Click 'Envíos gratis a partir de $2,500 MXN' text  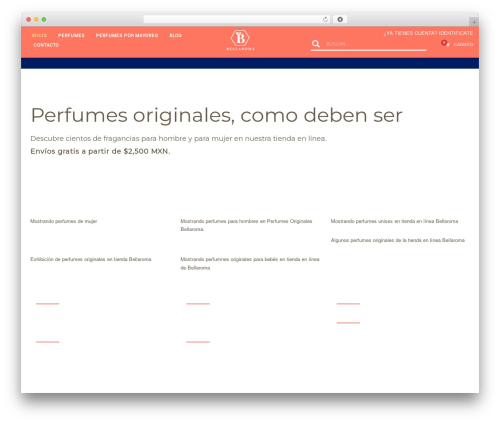coord(100,151)
